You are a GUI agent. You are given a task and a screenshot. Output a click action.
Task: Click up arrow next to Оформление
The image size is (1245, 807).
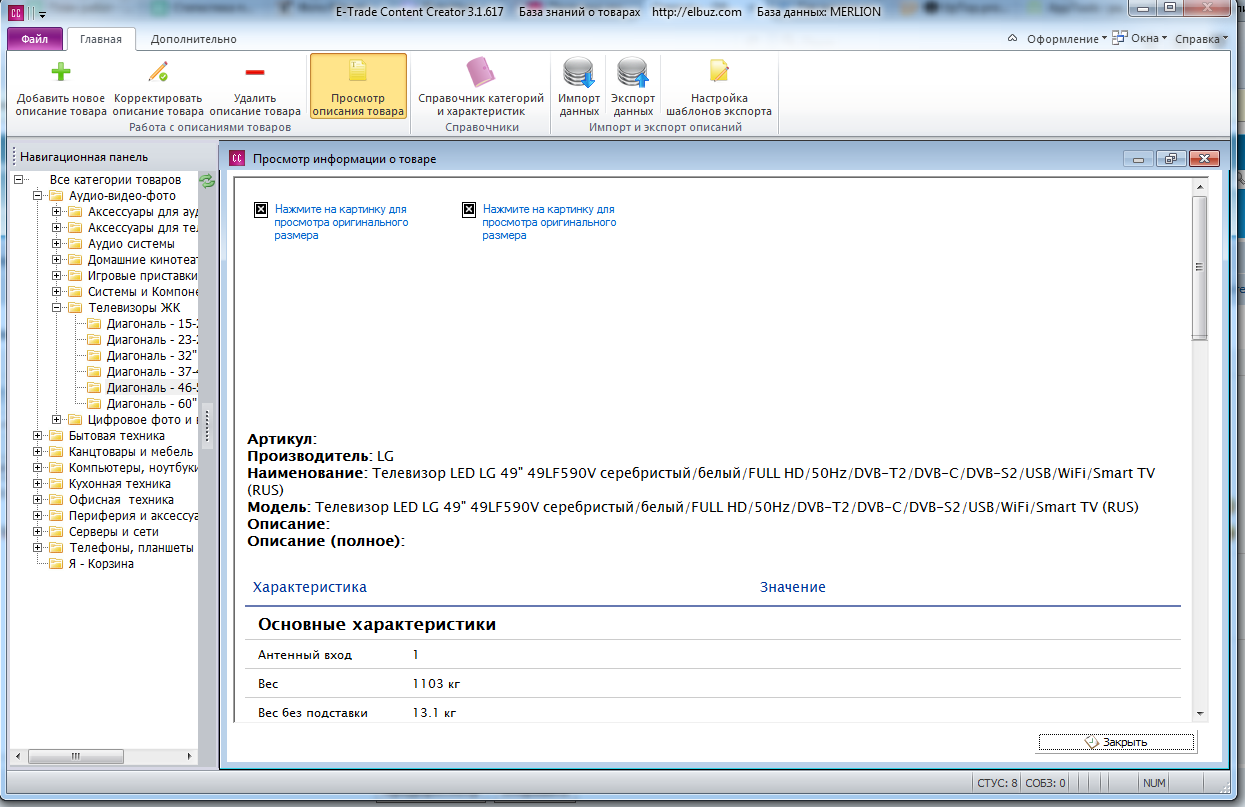tap(1013, 39)
